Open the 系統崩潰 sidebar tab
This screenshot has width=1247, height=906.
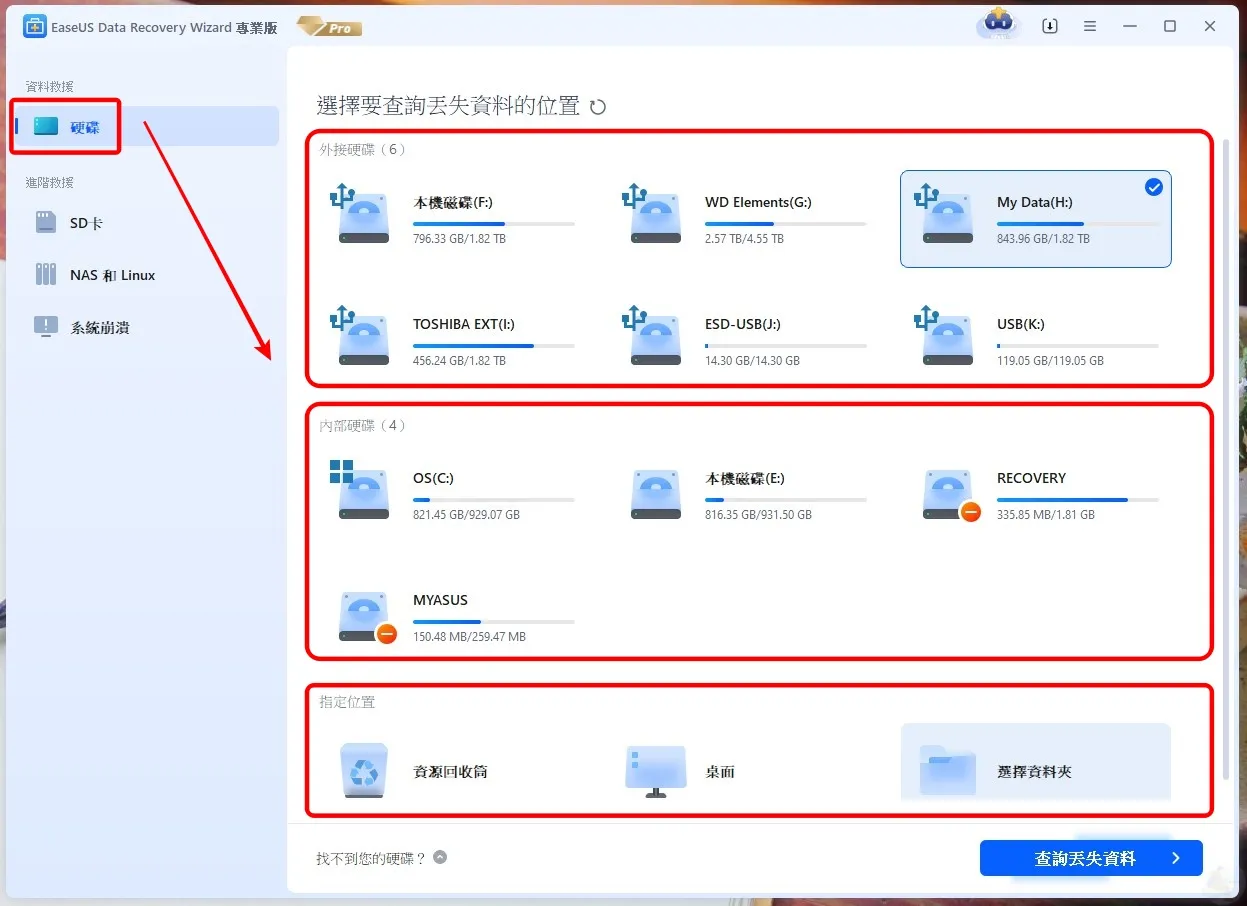(147, 327)
